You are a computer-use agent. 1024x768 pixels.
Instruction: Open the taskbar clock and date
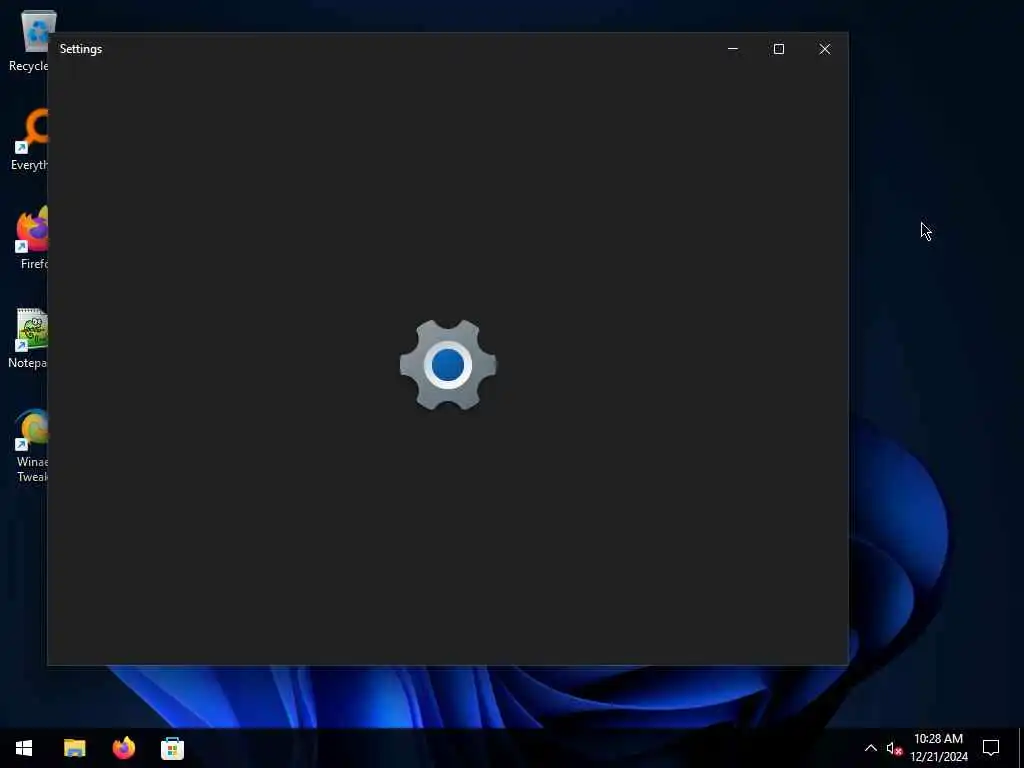point(938,748)
